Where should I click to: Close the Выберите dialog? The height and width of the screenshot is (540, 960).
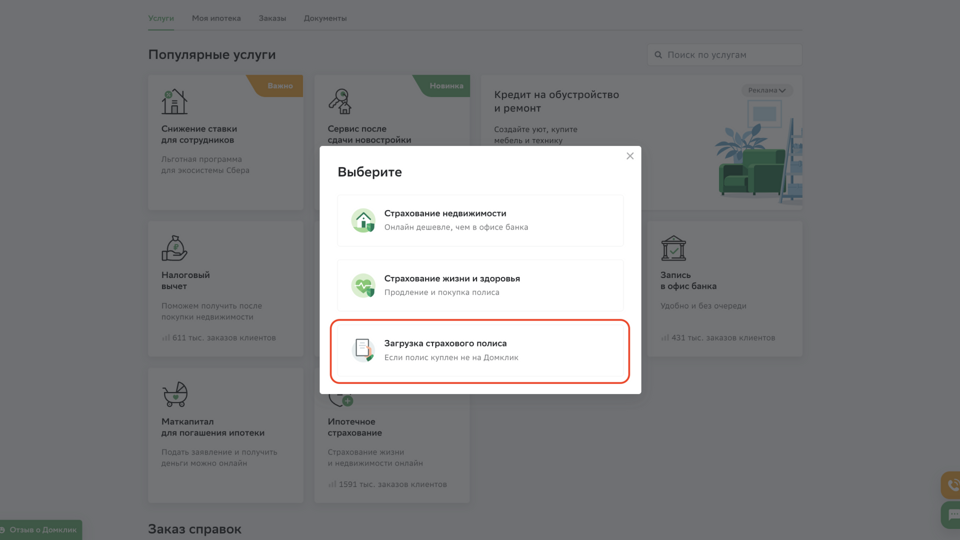click(630, 156)
